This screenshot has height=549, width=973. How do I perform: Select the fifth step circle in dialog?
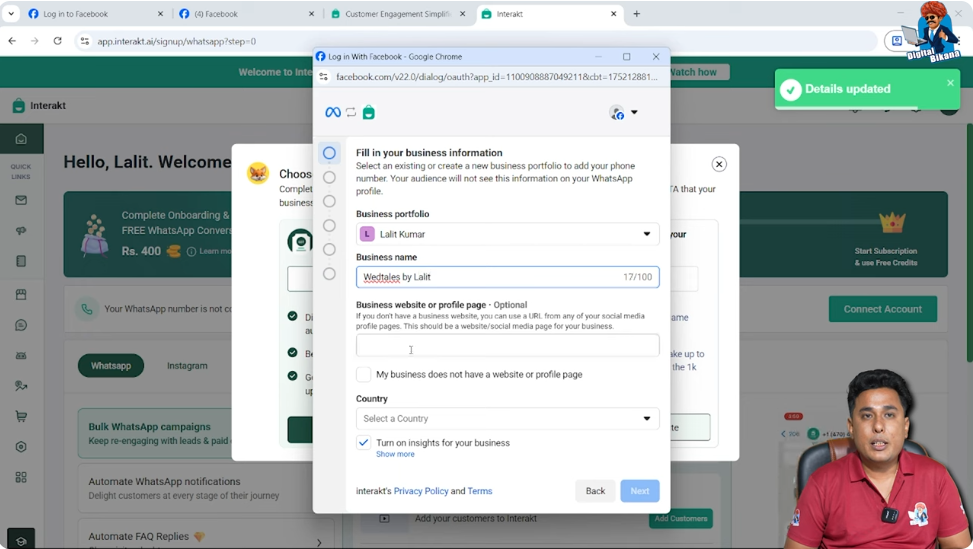pos(330,249)
